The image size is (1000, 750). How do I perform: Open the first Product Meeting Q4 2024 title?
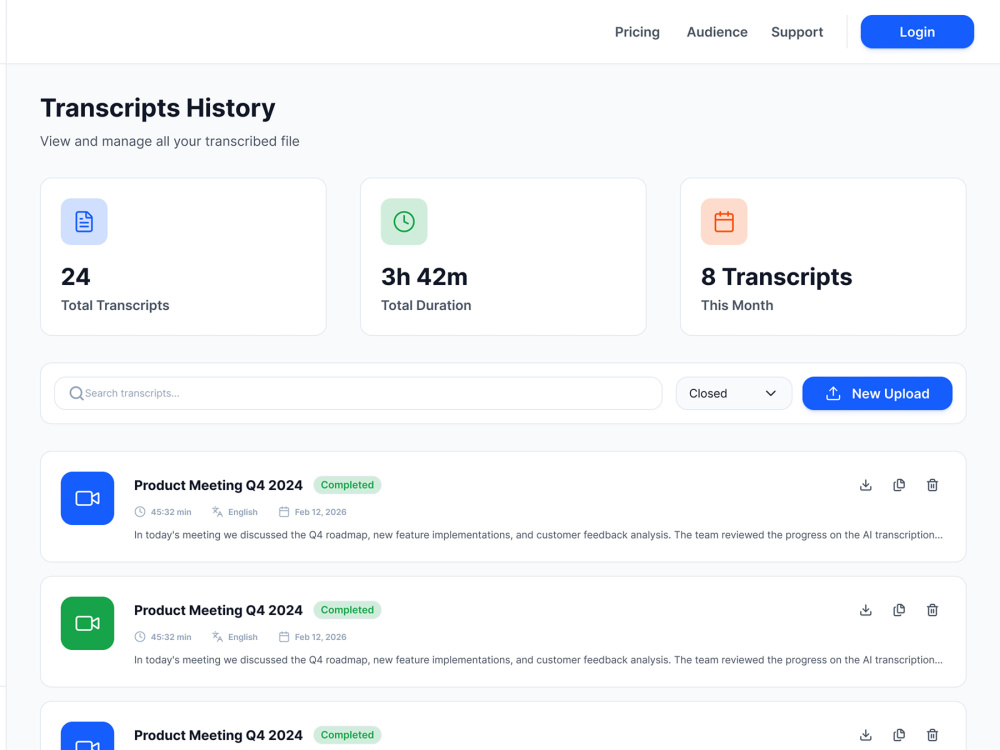click(x=218, y=485)
